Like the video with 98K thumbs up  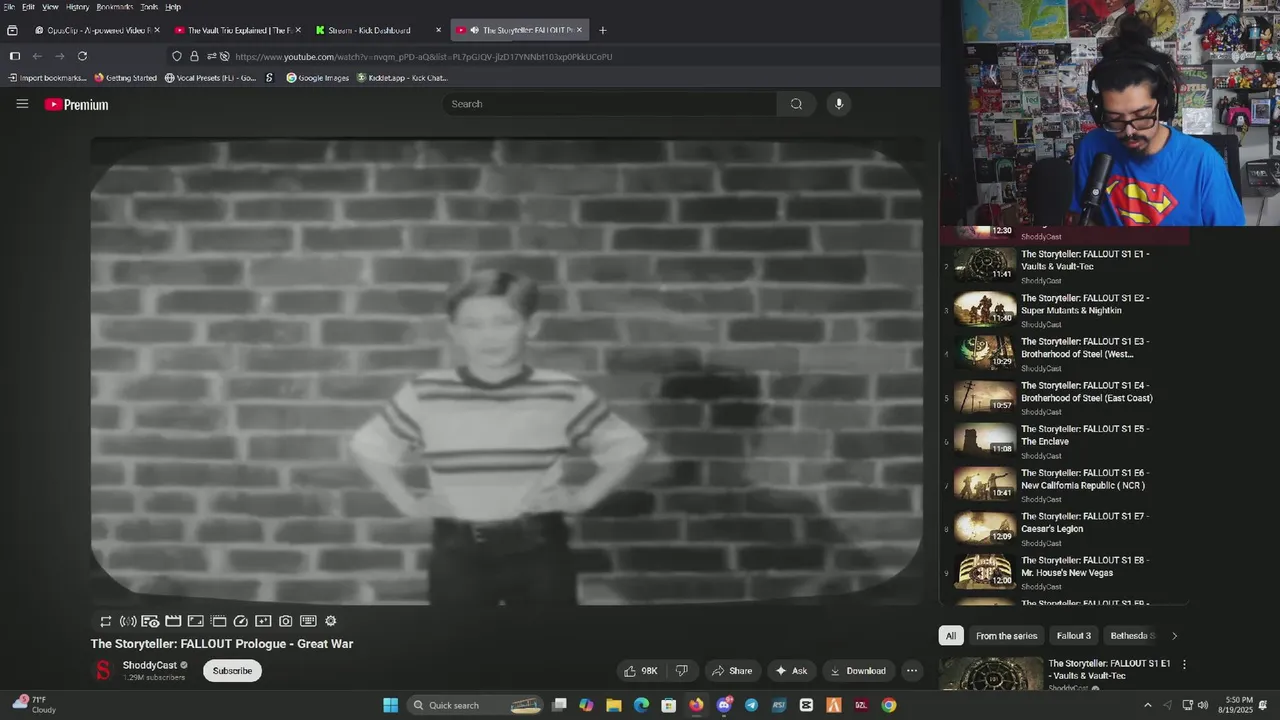coord(640,671)
